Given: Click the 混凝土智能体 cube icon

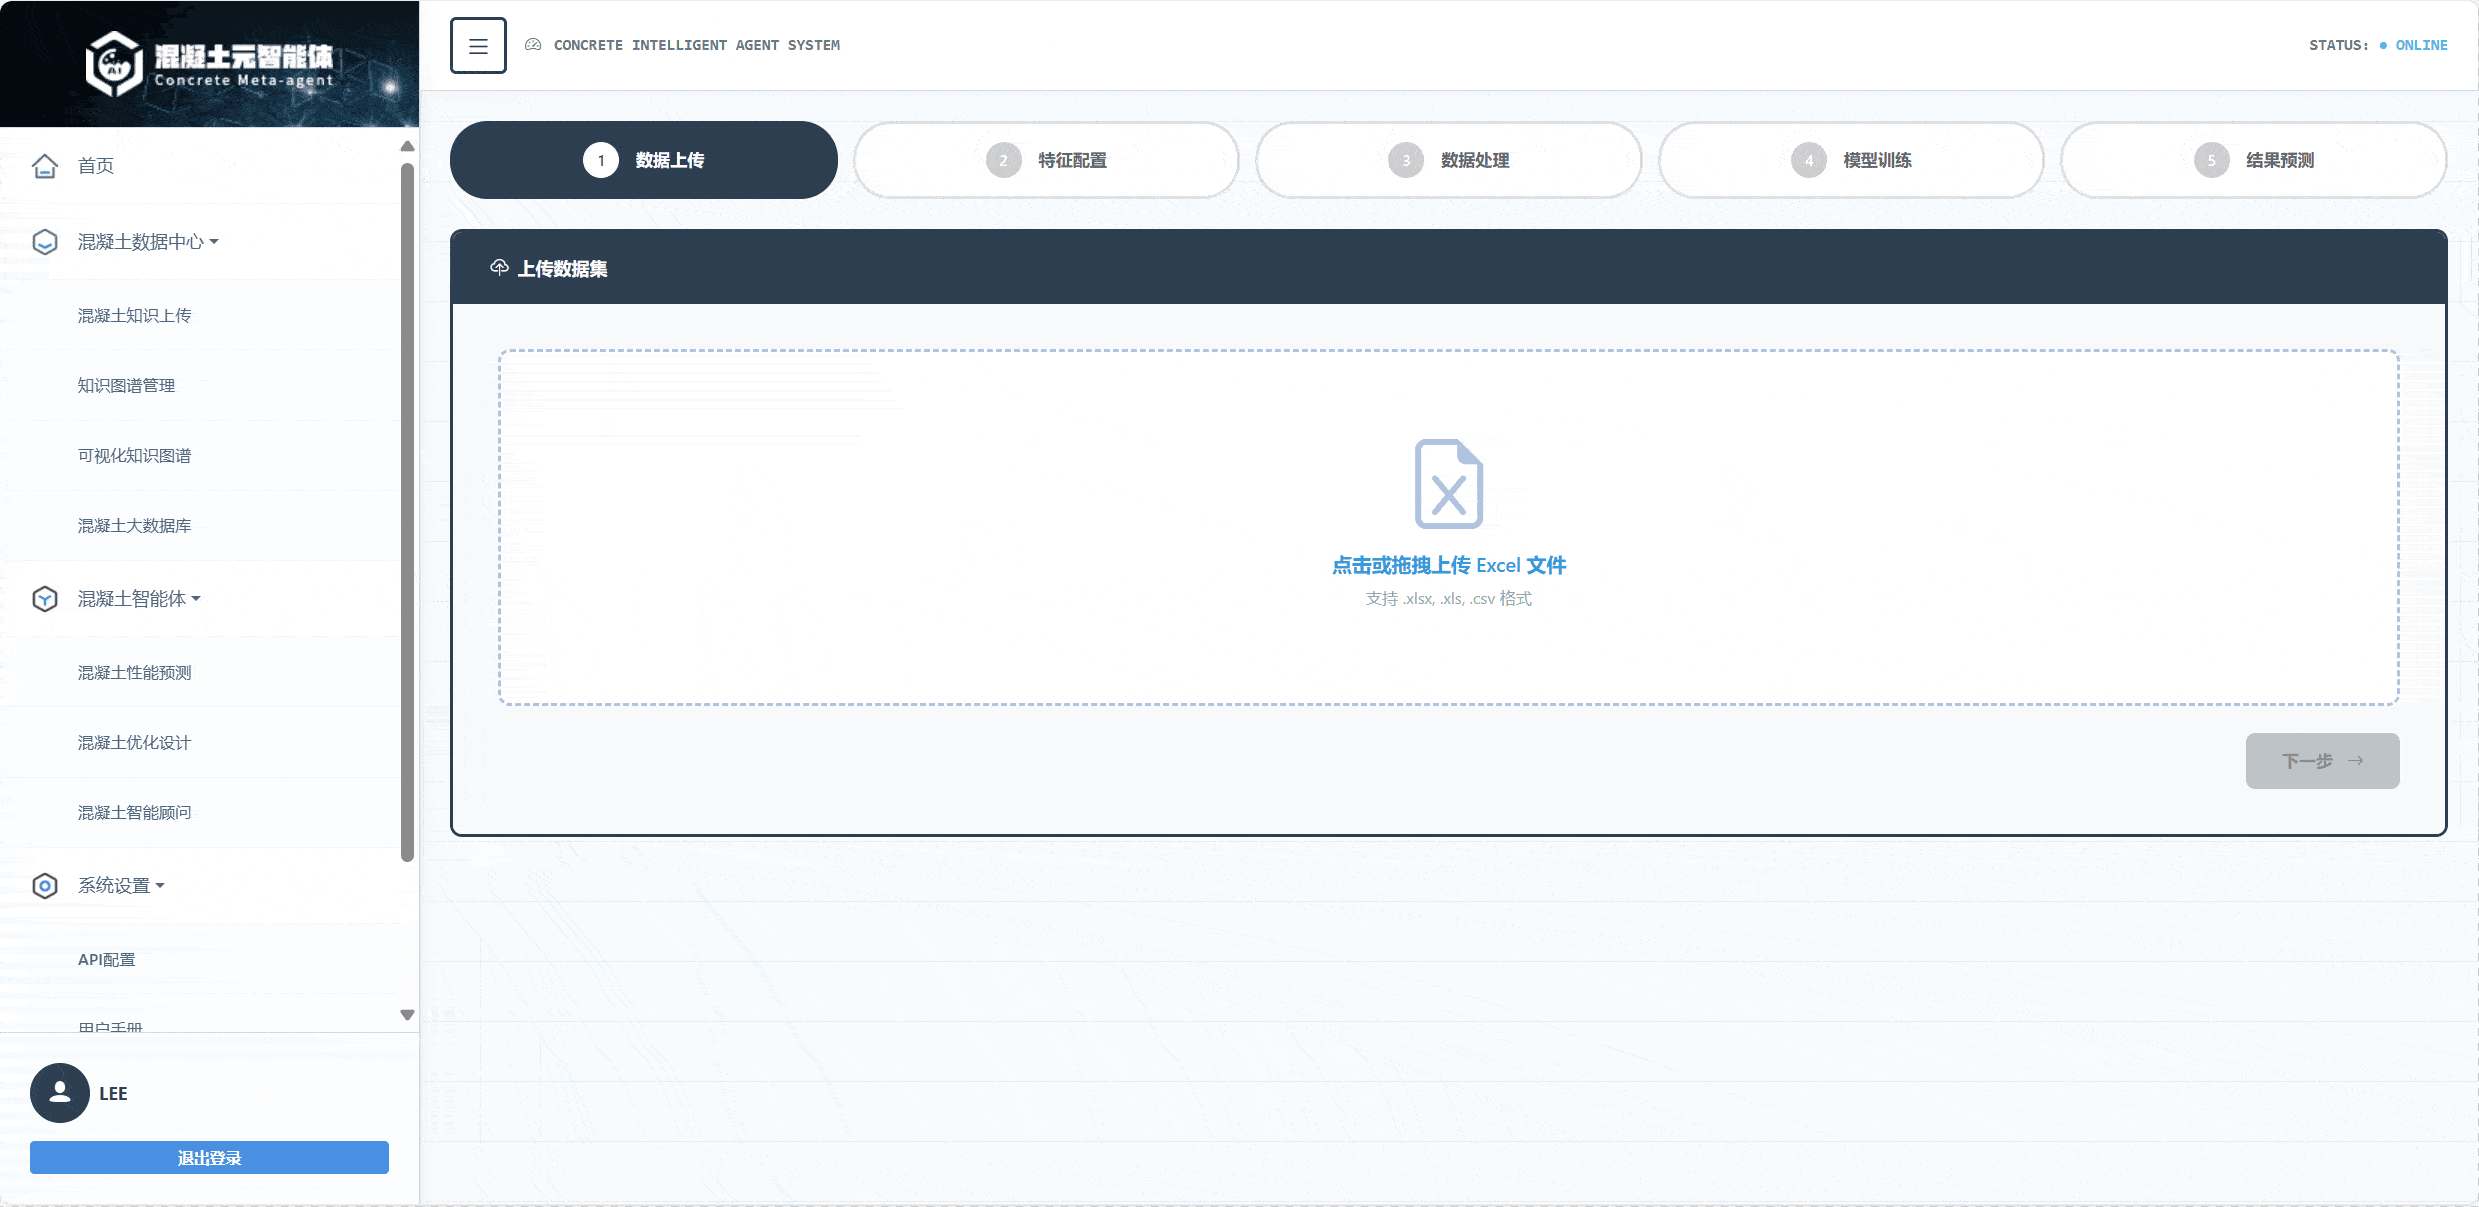Looking at the screenshot, I should point(45,599).
